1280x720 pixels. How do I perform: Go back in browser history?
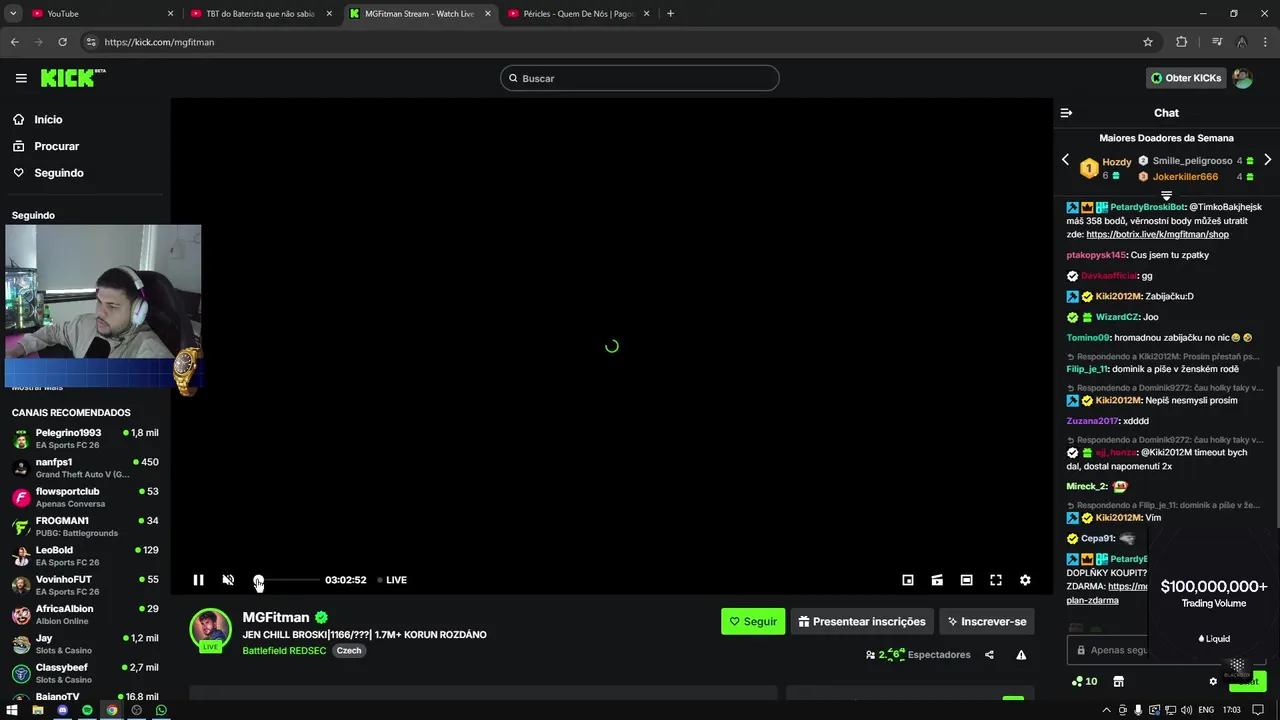(14, 42)
